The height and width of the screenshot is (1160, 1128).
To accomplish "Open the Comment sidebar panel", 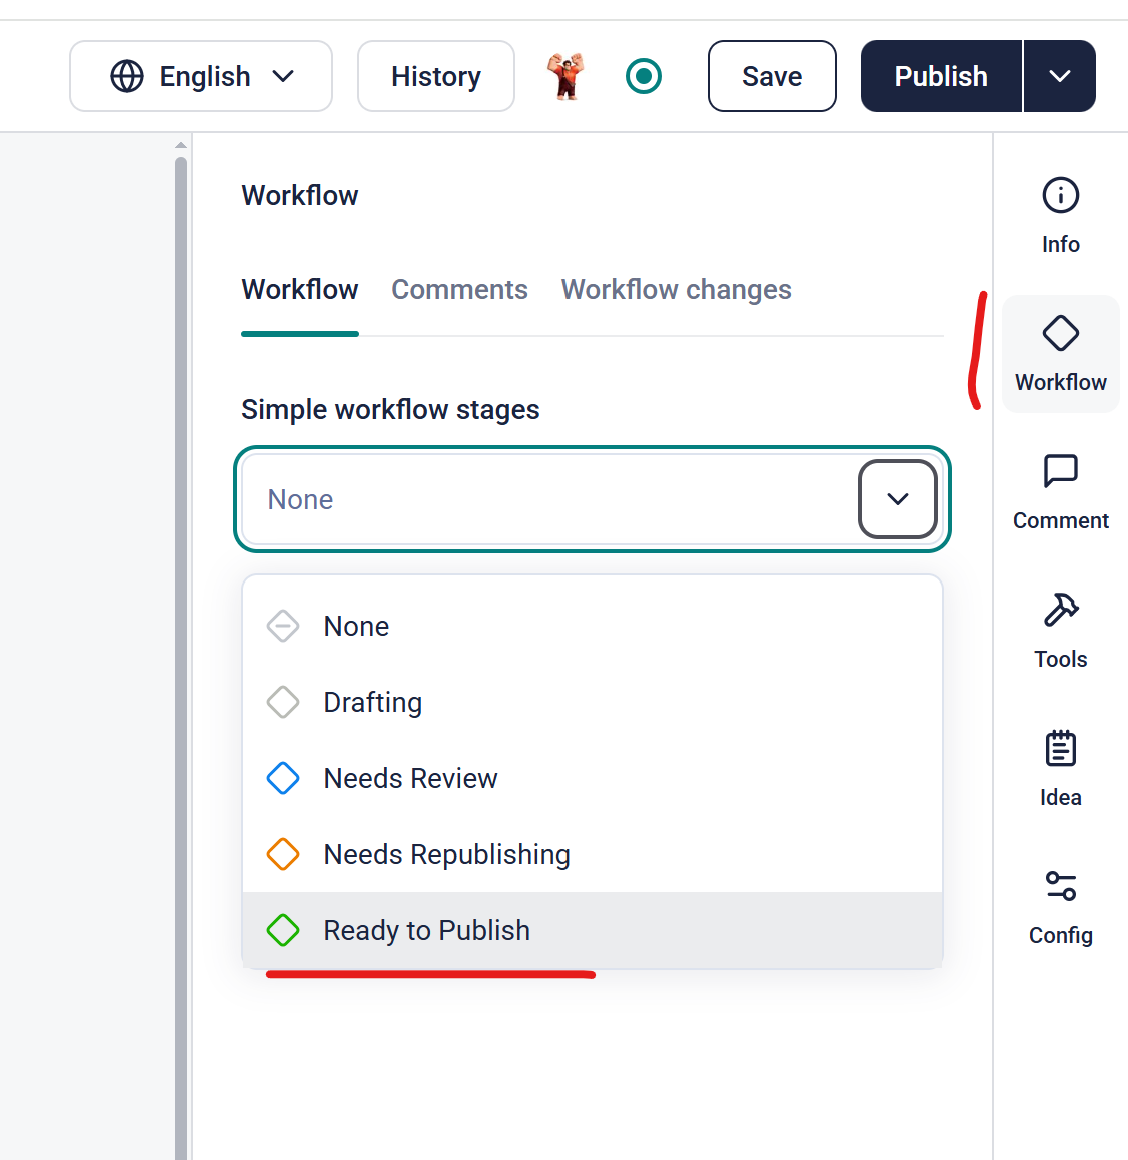I will pyautogui.click(x=1060, y=472).
